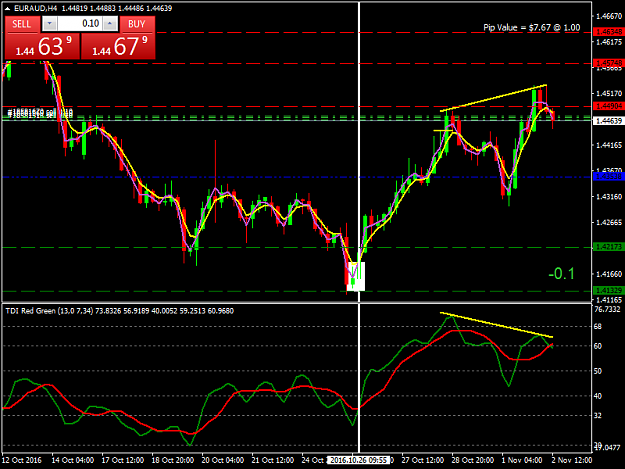625x469 pixels.
Task: Click the 12 Oct 2016 time axis label
Action: click(22, 460)
